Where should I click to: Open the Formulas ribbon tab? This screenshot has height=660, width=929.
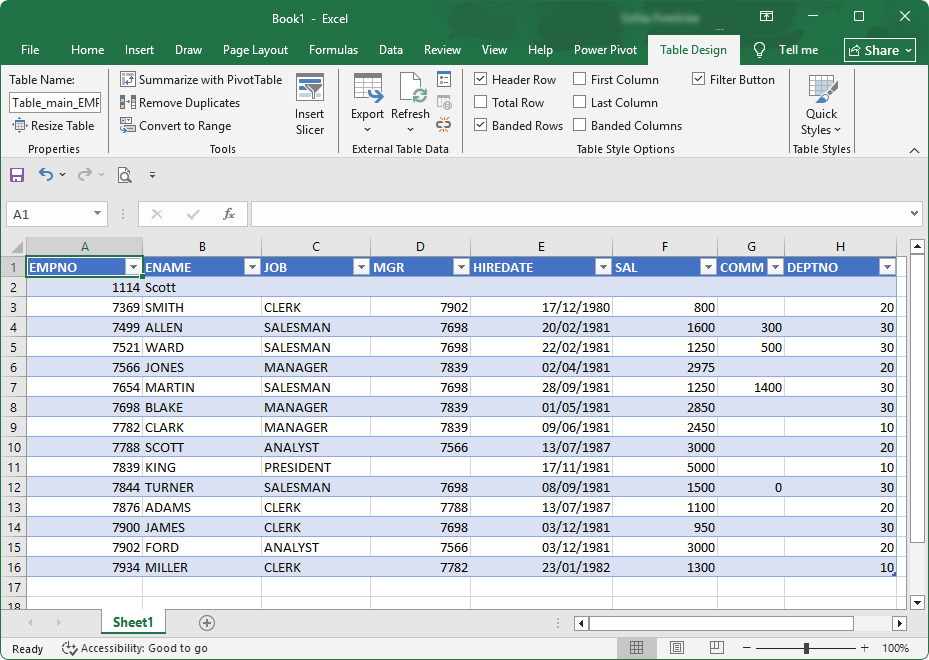tap(334, 50)
